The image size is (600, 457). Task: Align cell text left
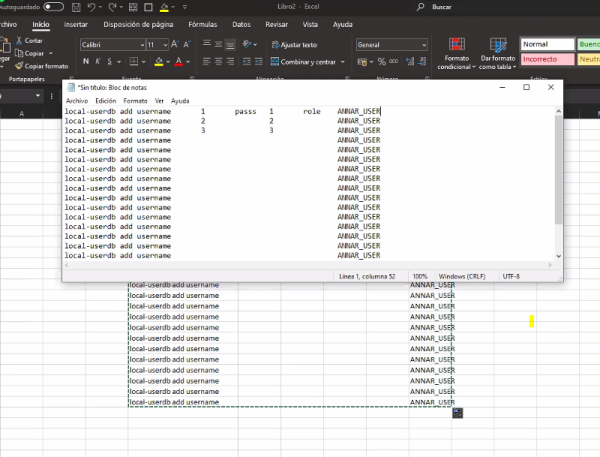[x=207, y=61]
